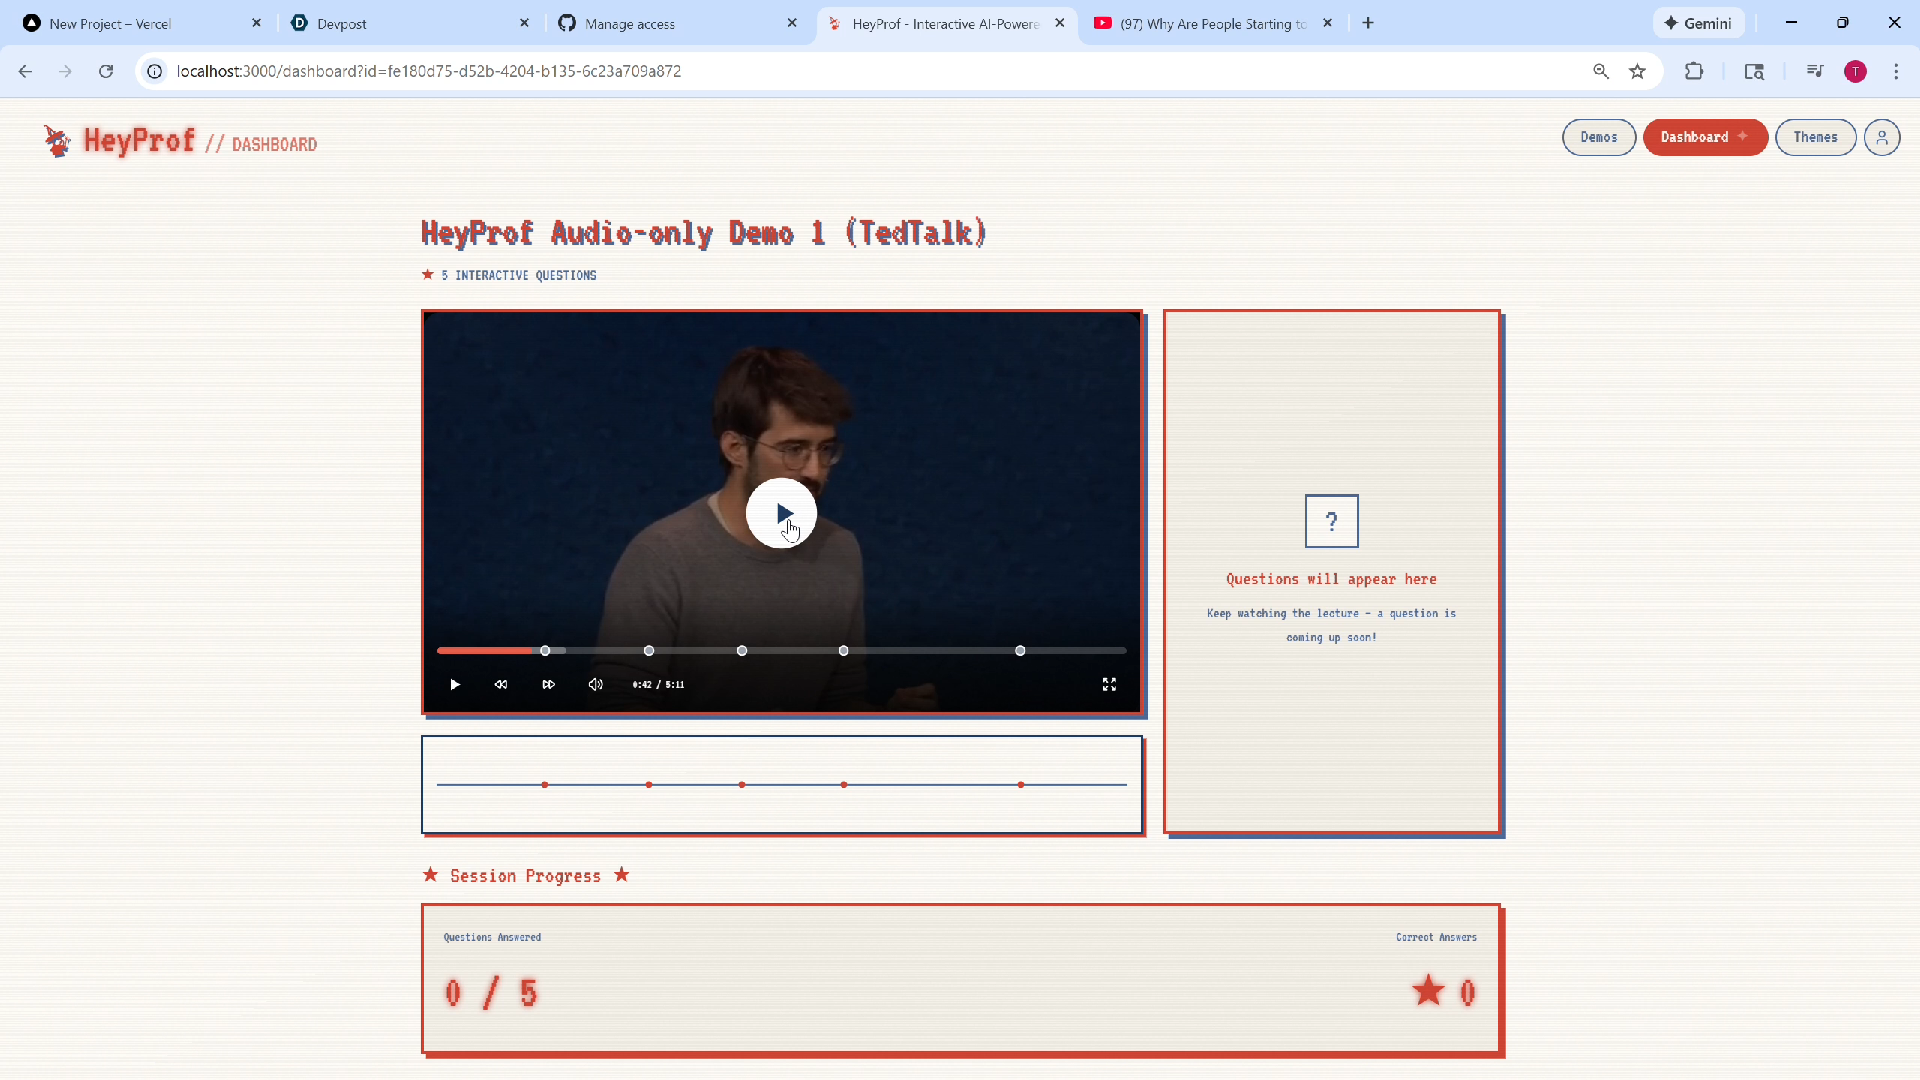Bookmark this page with the star icon

pos(1637,71)
